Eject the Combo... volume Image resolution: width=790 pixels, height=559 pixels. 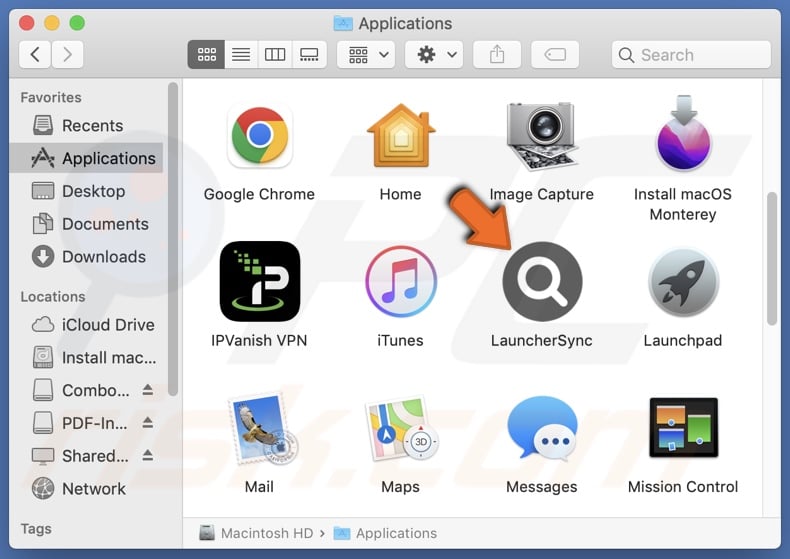click(148, 390)
